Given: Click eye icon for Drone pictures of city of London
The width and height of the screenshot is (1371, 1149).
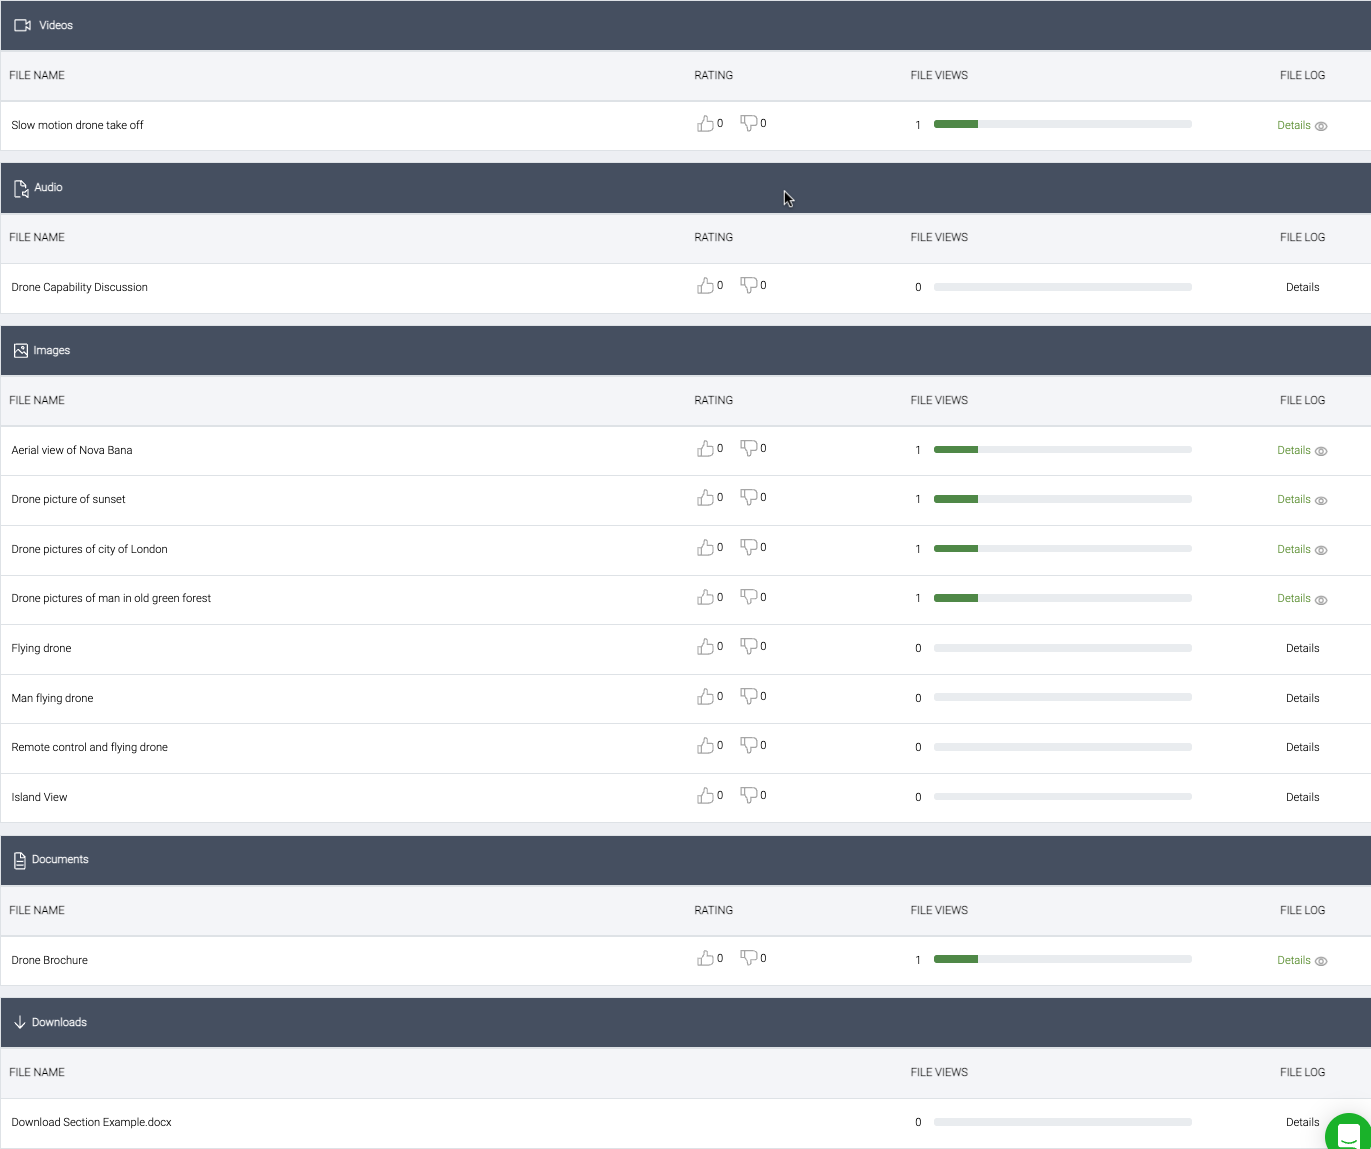Looking at the screenshot, I should point(1321,551).
